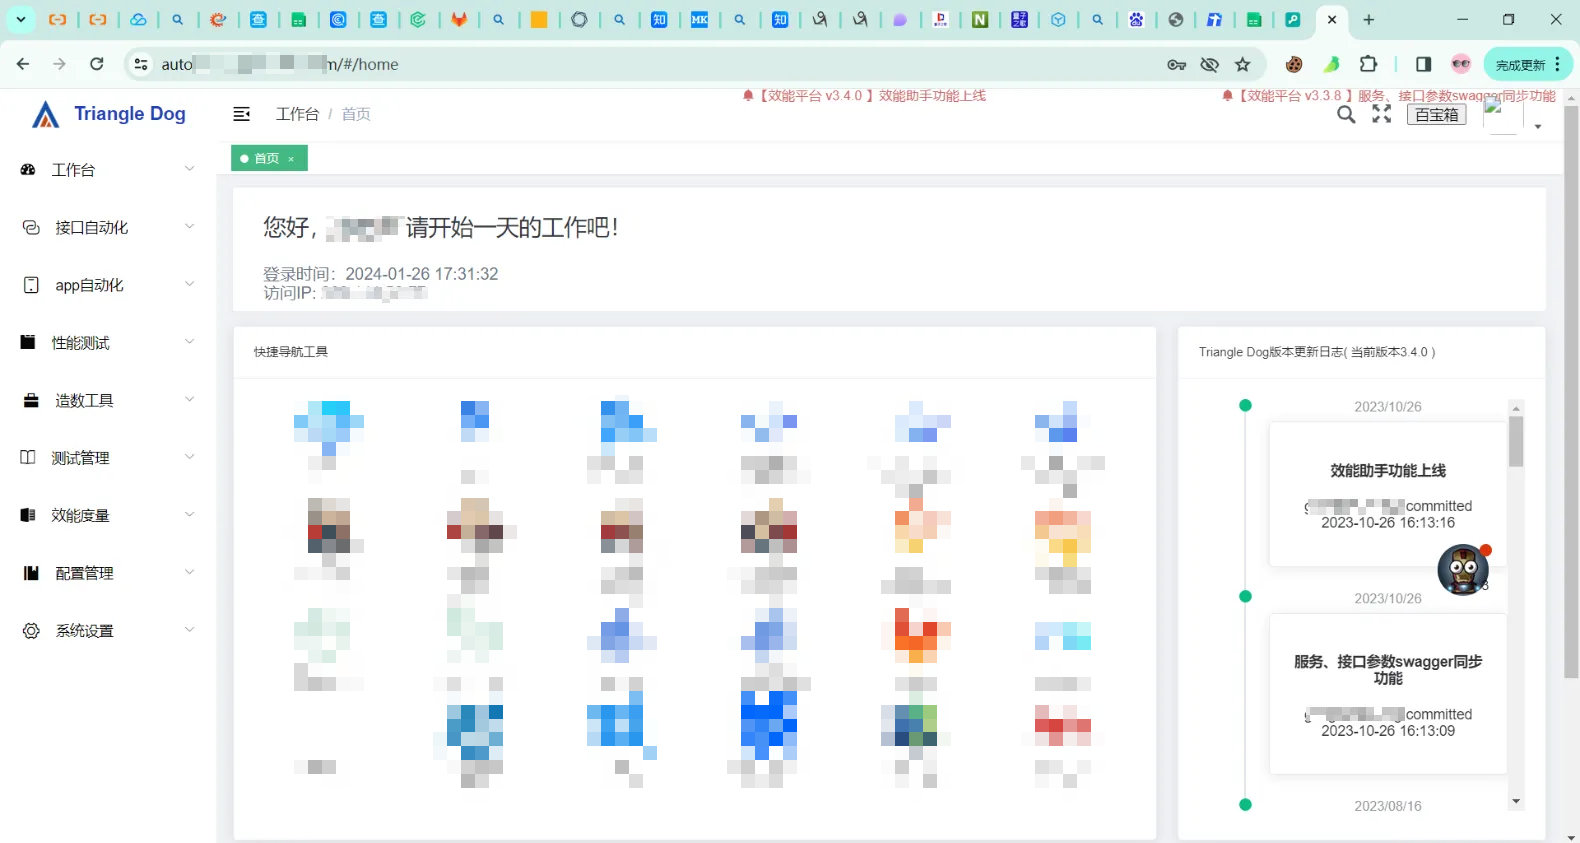View site information icon in address bar
This screenshot has width=1580, height=843.
pyautogui.click(x=141, y=64)
